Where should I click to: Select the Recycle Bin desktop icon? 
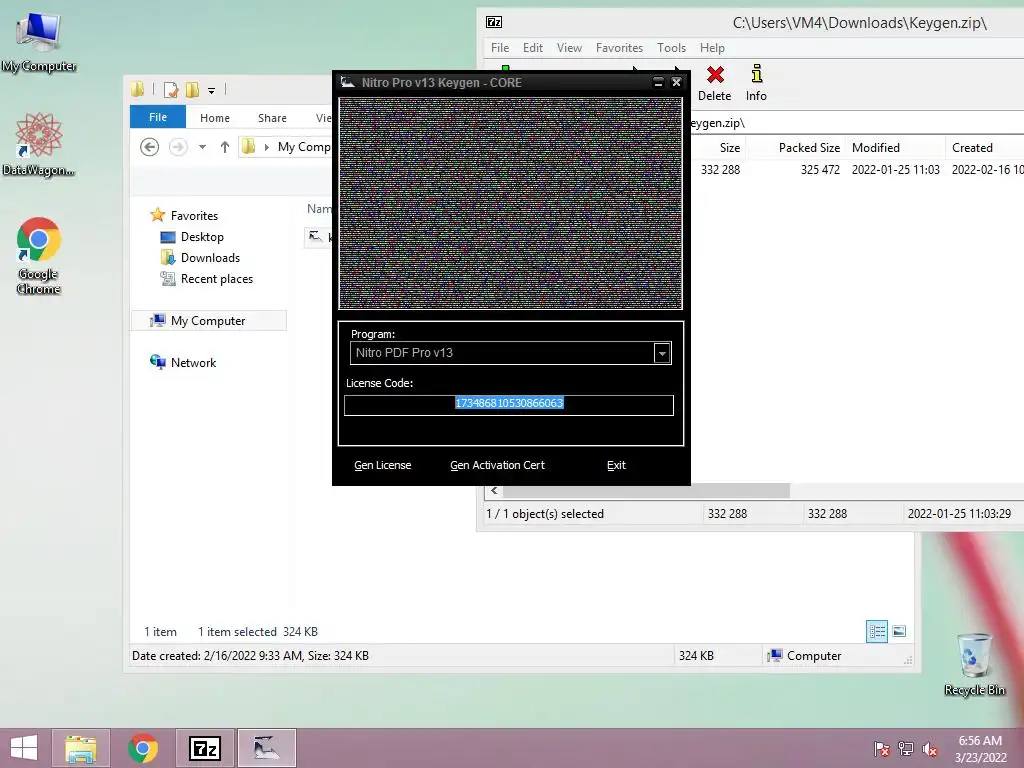(974, 664)
